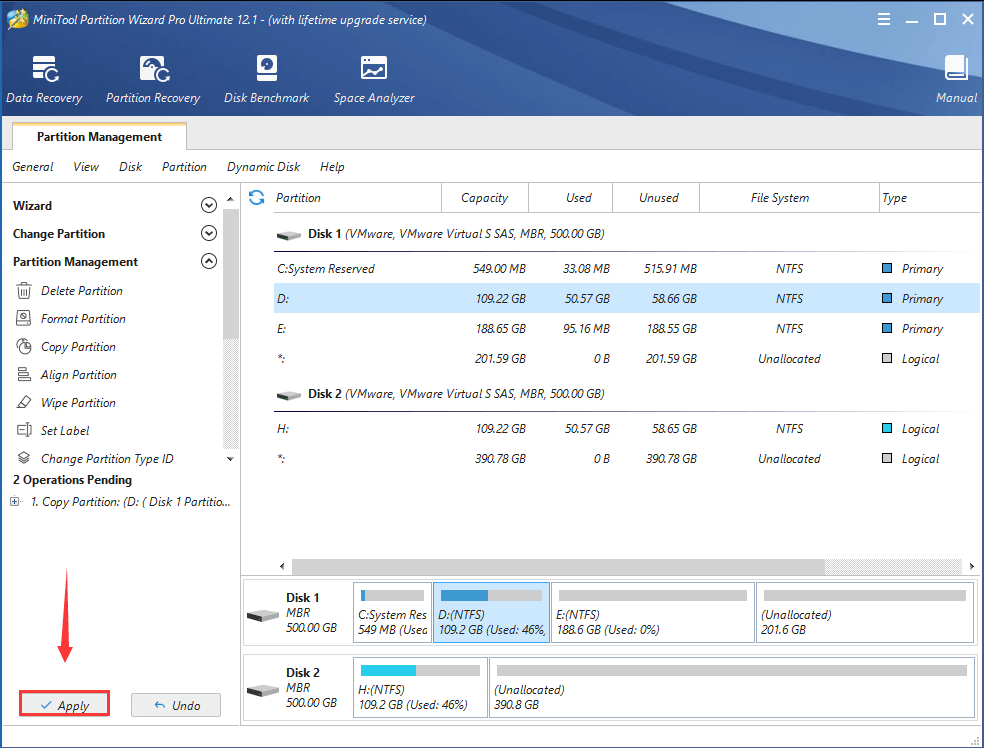Open the Partition menu
The height and width of the screenshot is (748, 984).
pyautogui.click(x=184, y=167)
